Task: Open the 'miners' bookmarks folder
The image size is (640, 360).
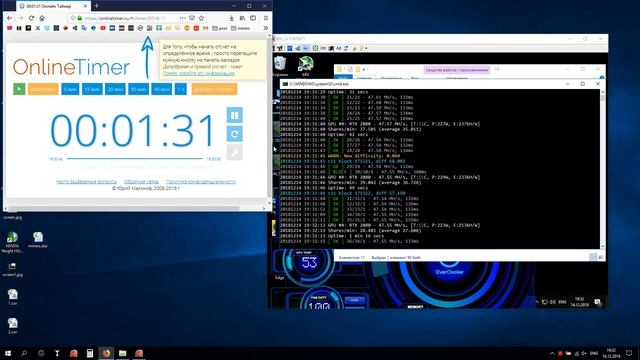Action: tap(240, 28)
